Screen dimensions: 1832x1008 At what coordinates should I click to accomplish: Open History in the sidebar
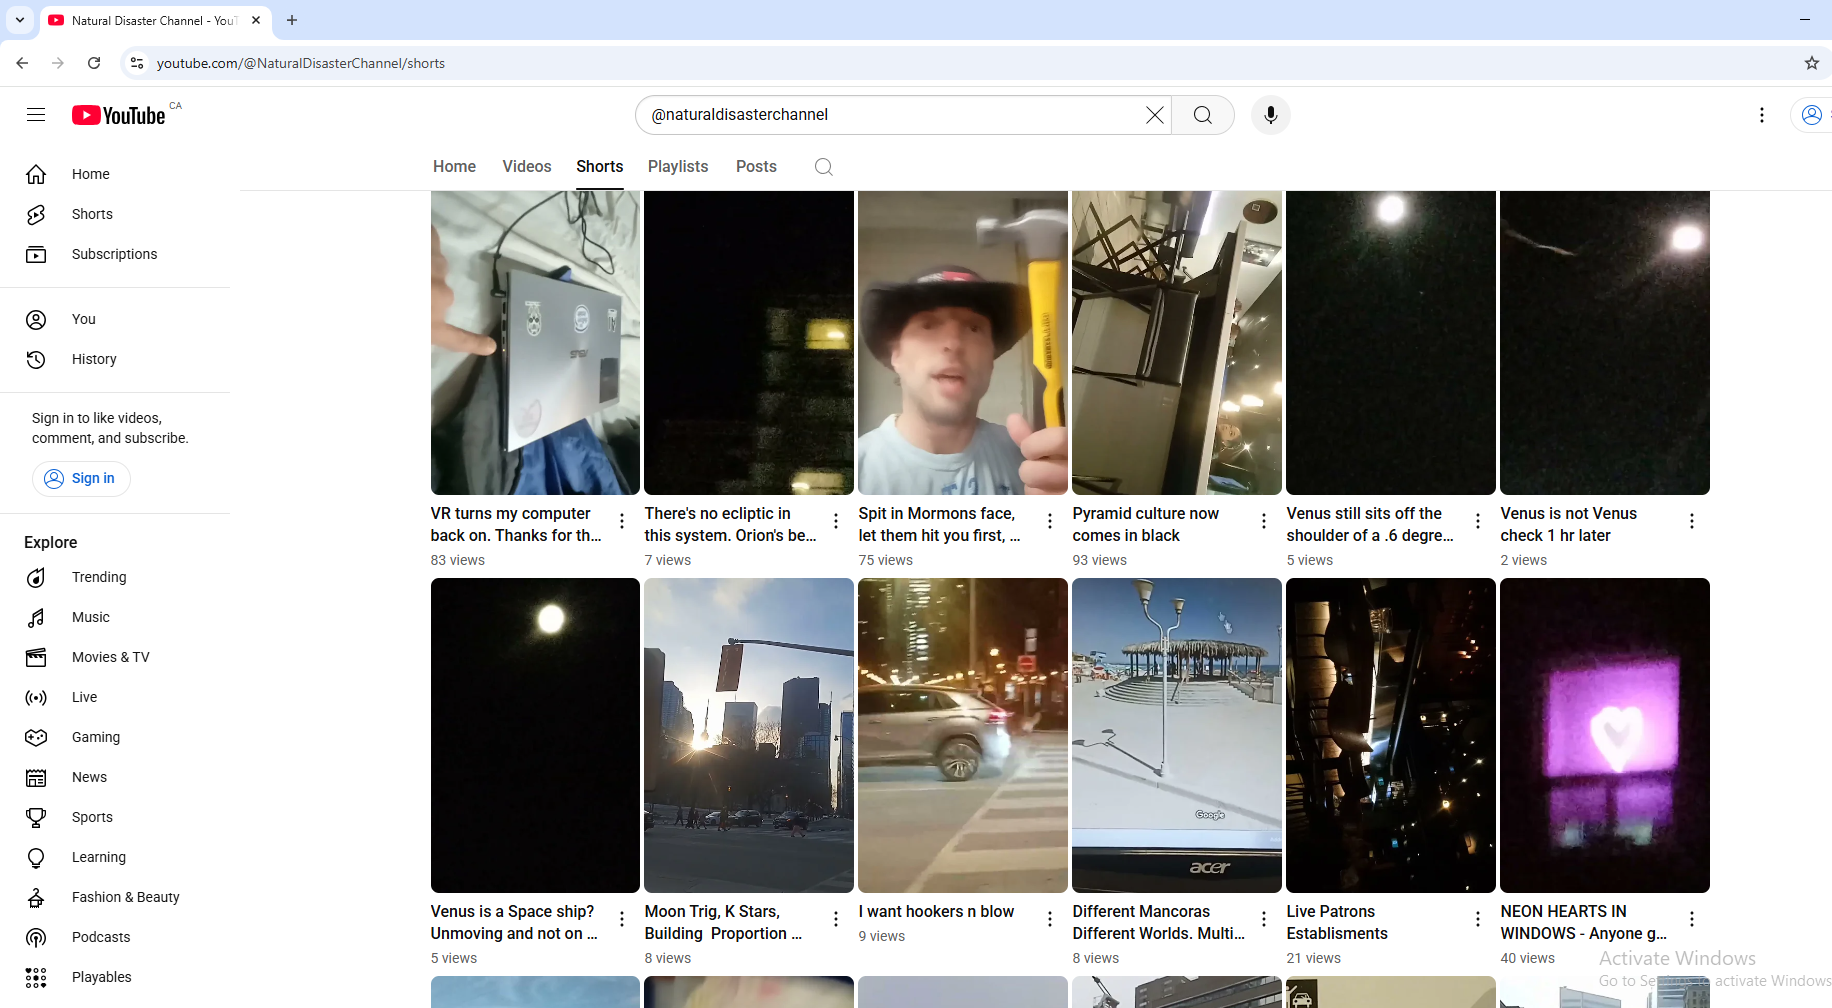click(94, 359)
